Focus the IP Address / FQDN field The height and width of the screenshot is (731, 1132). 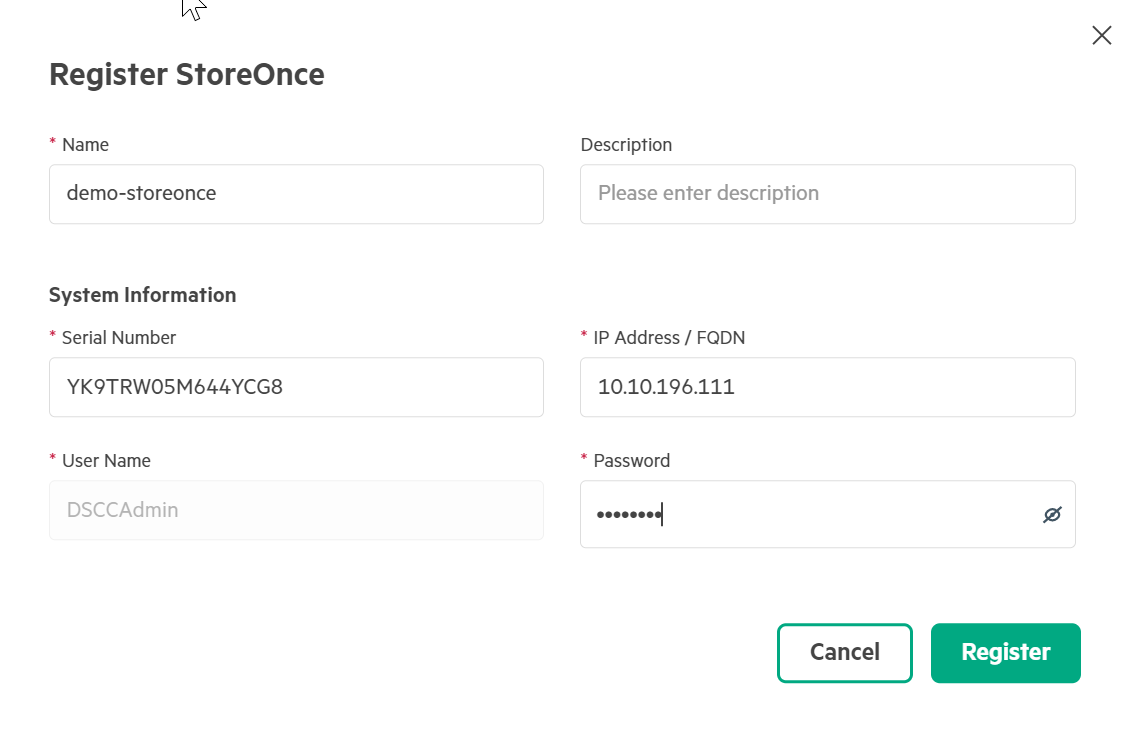827,387
